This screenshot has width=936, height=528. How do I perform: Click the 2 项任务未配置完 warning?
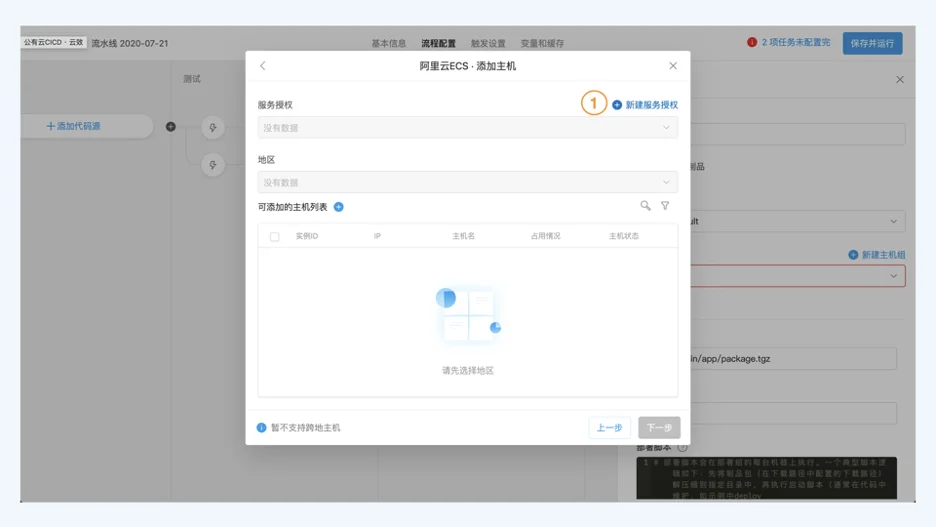click(x=795, y=42)
